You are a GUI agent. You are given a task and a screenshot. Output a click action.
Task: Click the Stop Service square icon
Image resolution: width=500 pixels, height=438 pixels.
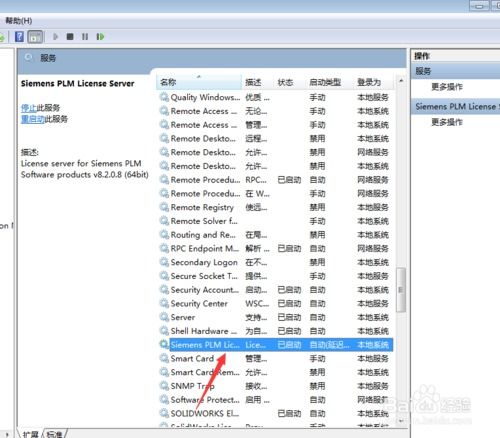70,36
